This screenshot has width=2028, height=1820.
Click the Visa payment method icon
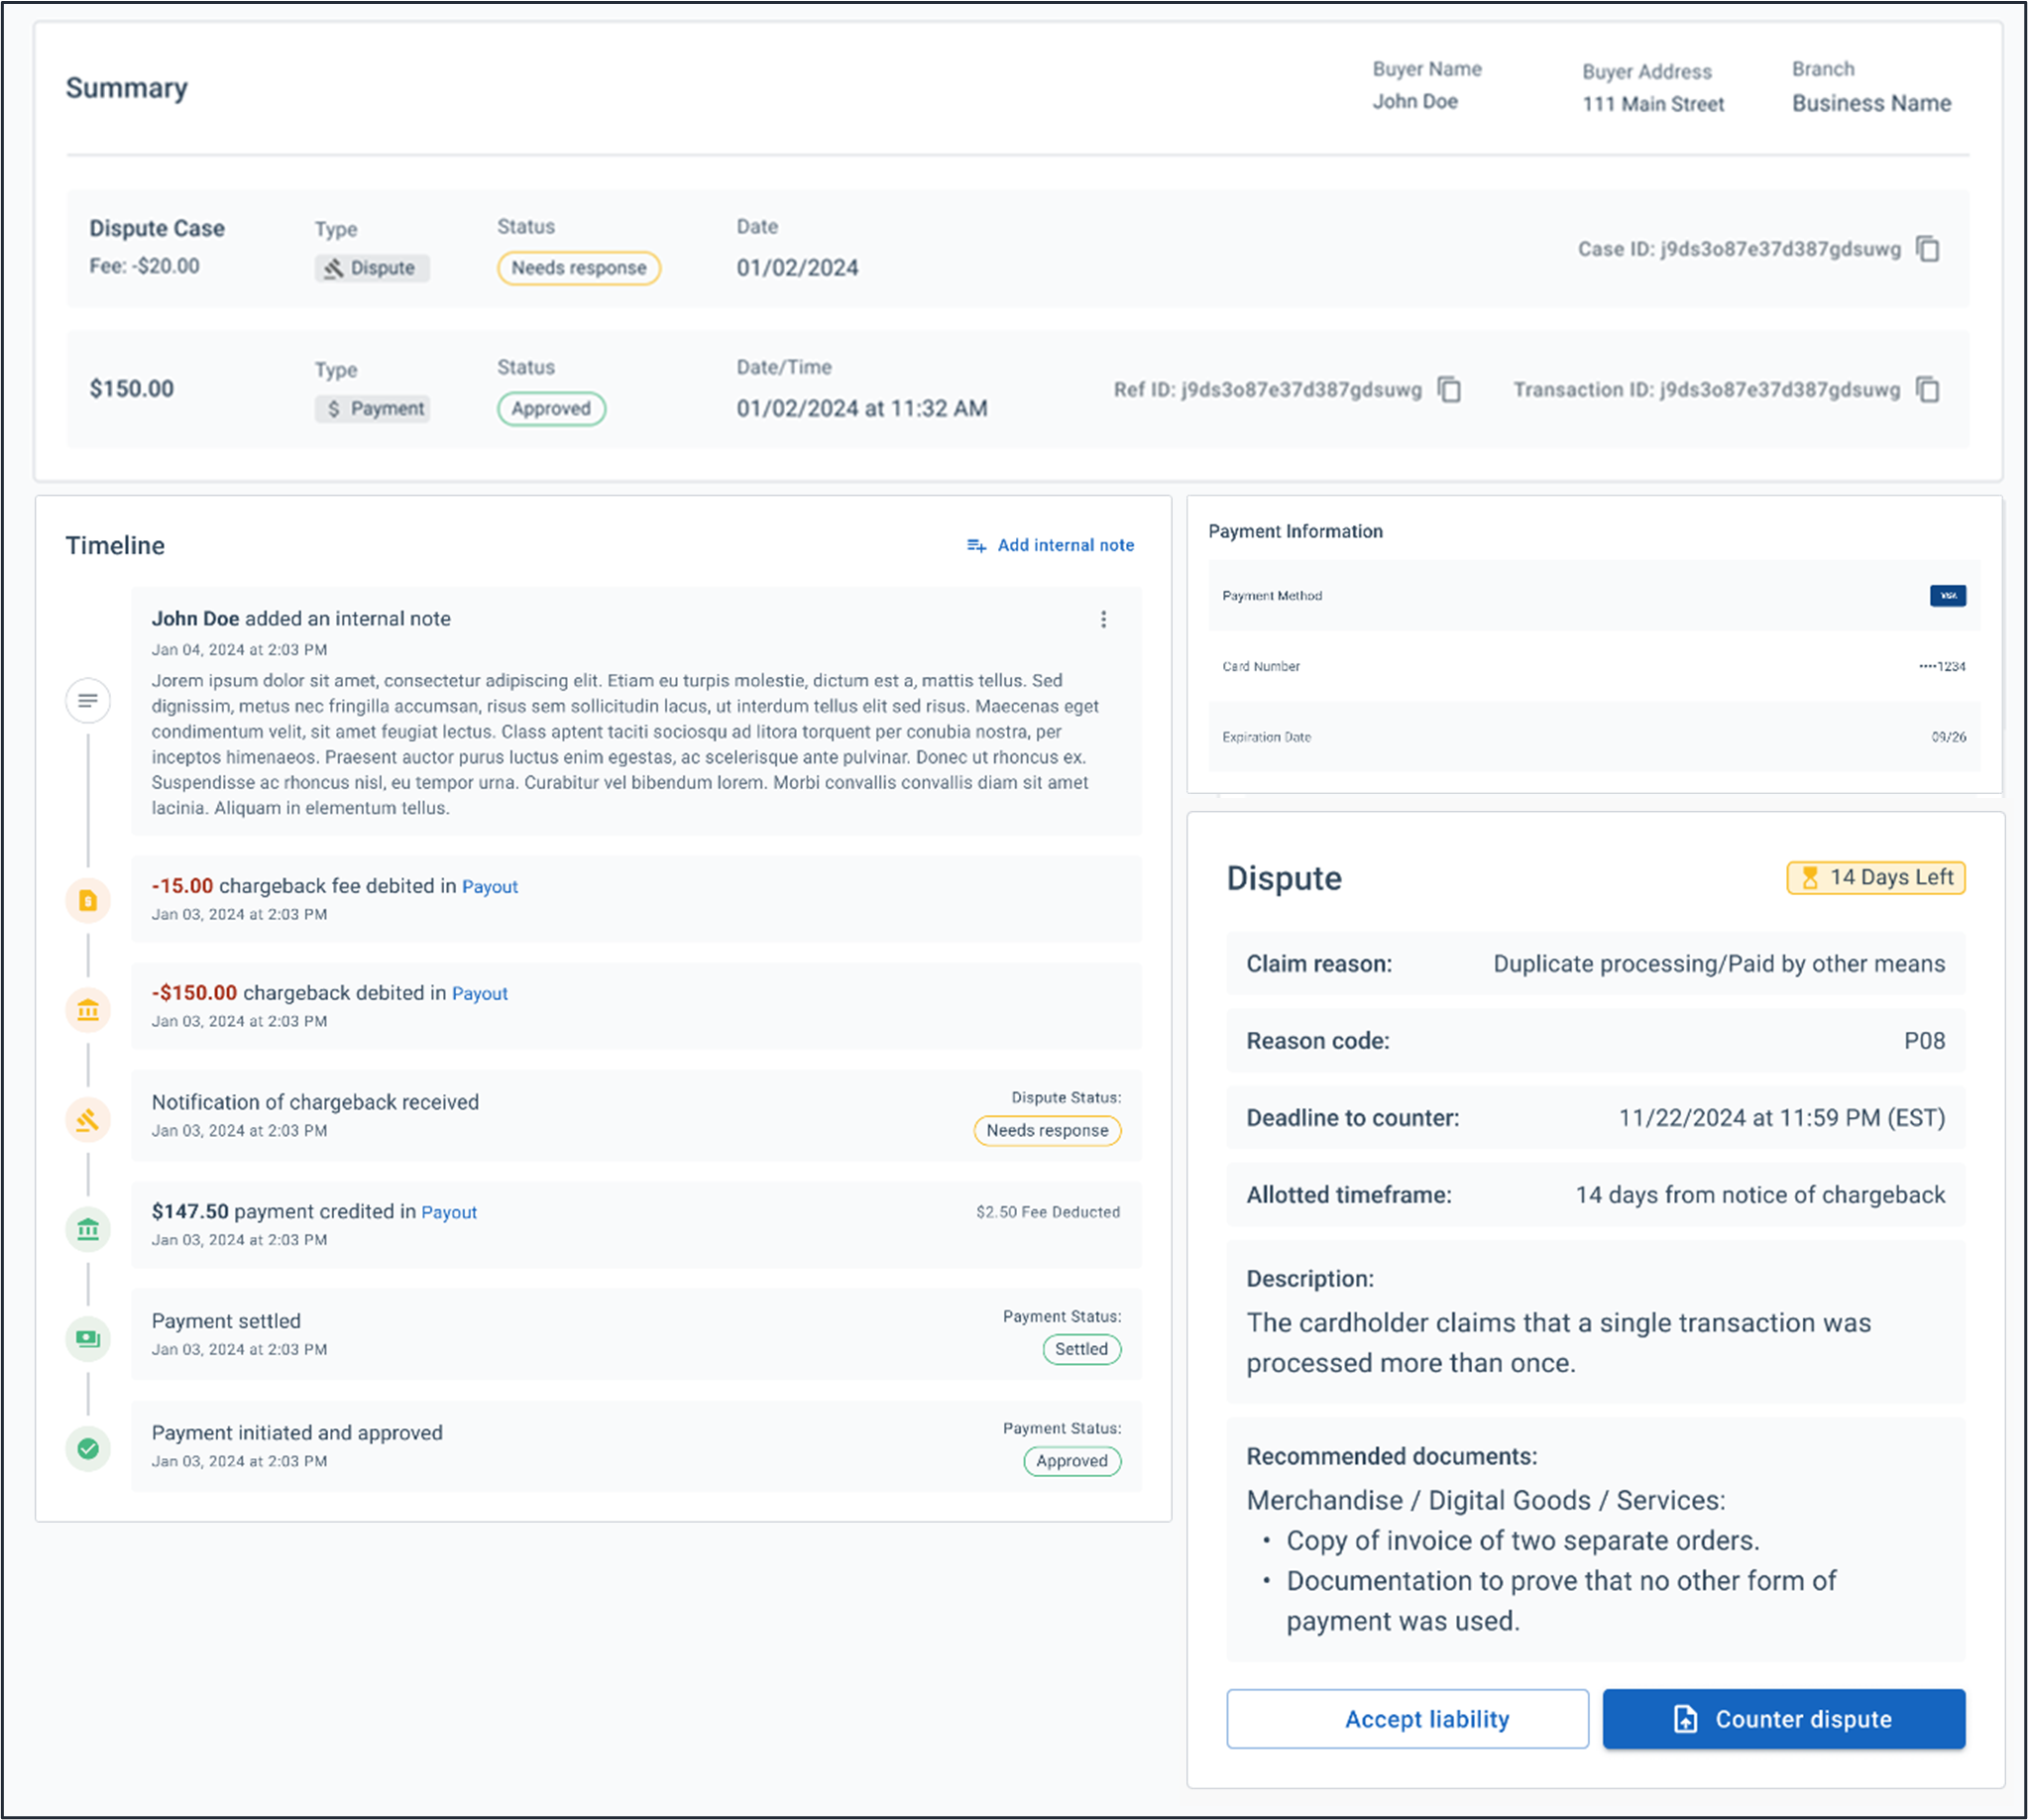(1947, 595)
